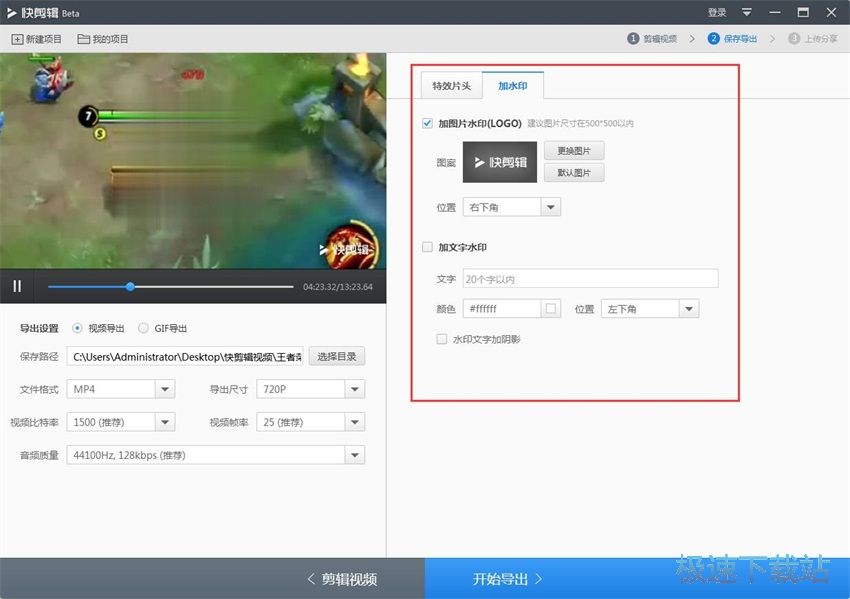This screenshot has height=599, width=850.
Task: Open 视频比特率 1500 dropdown
Action: (121, 422)
